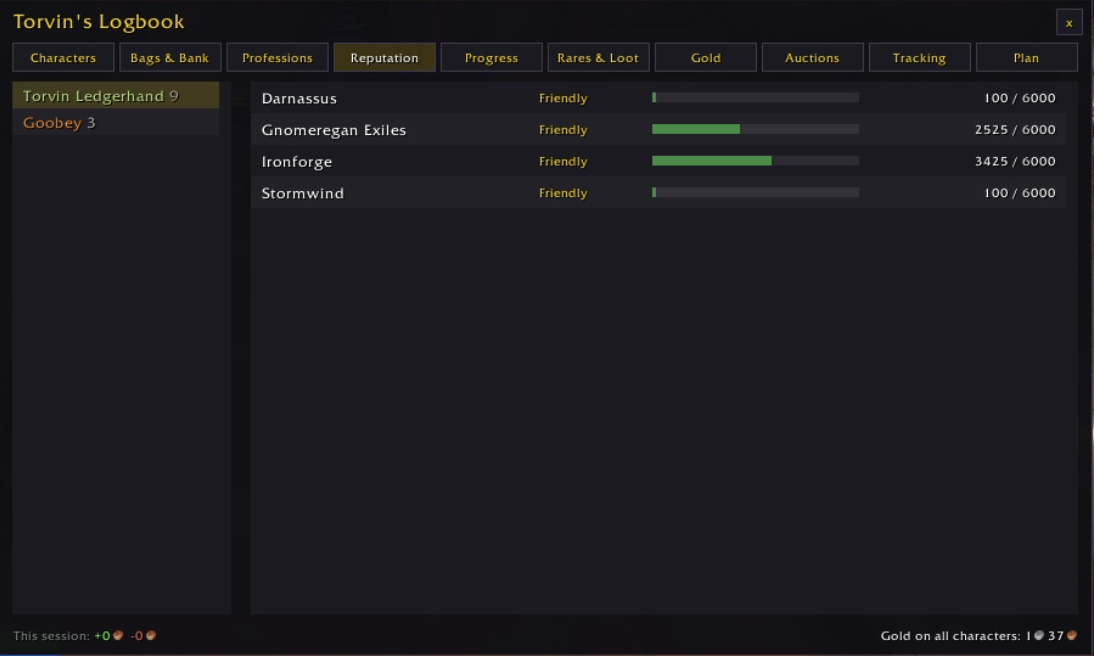Click the Stormwind faction name
This screenshot has width=1094, height=656.
[302, 193]
